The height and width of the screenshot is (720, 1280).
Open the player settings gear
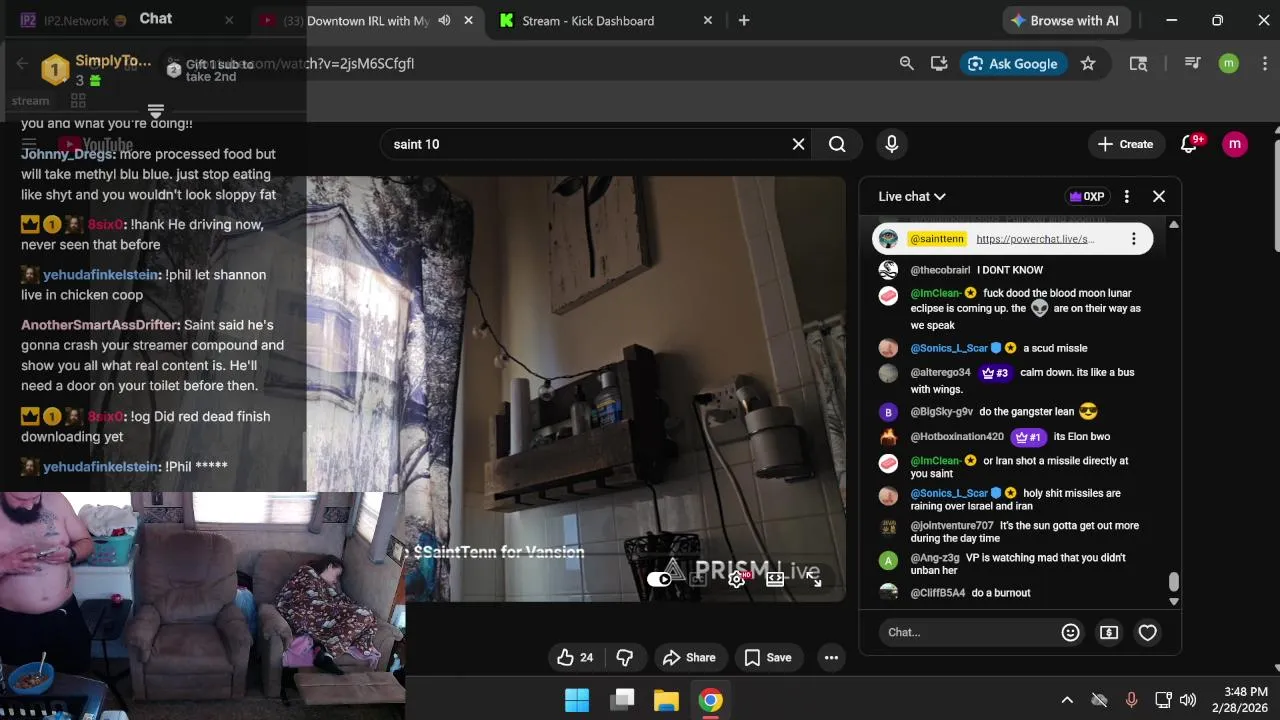pos(737,579)
